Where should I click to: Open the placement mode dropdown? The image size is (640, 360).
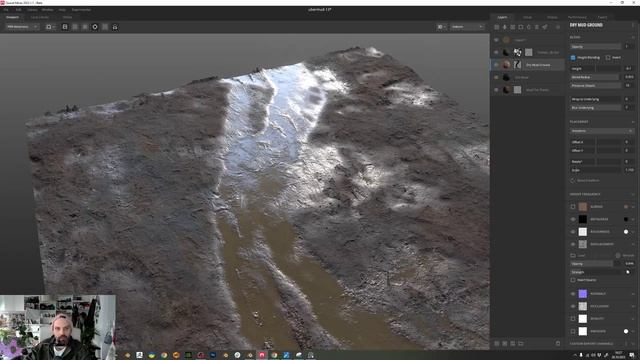point(602,131)
